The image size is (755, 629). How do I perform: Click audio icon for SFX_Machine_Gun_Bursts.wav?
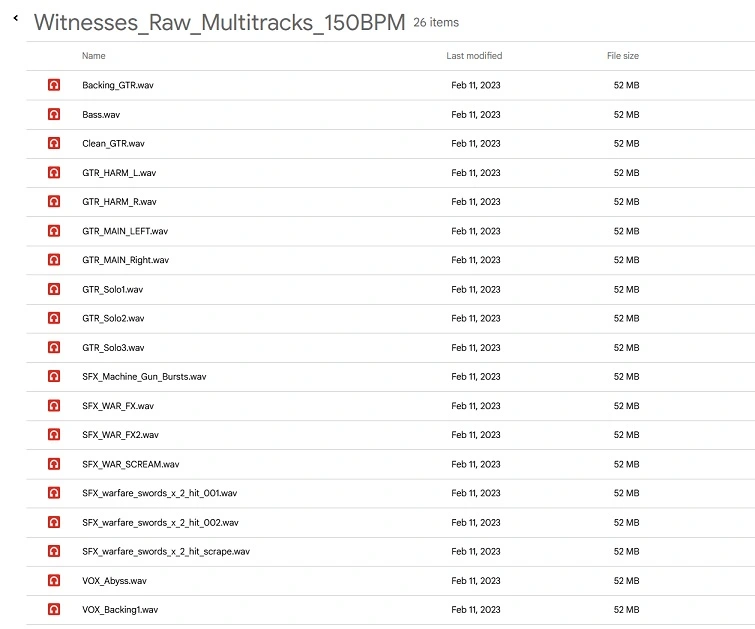point(54,377)
